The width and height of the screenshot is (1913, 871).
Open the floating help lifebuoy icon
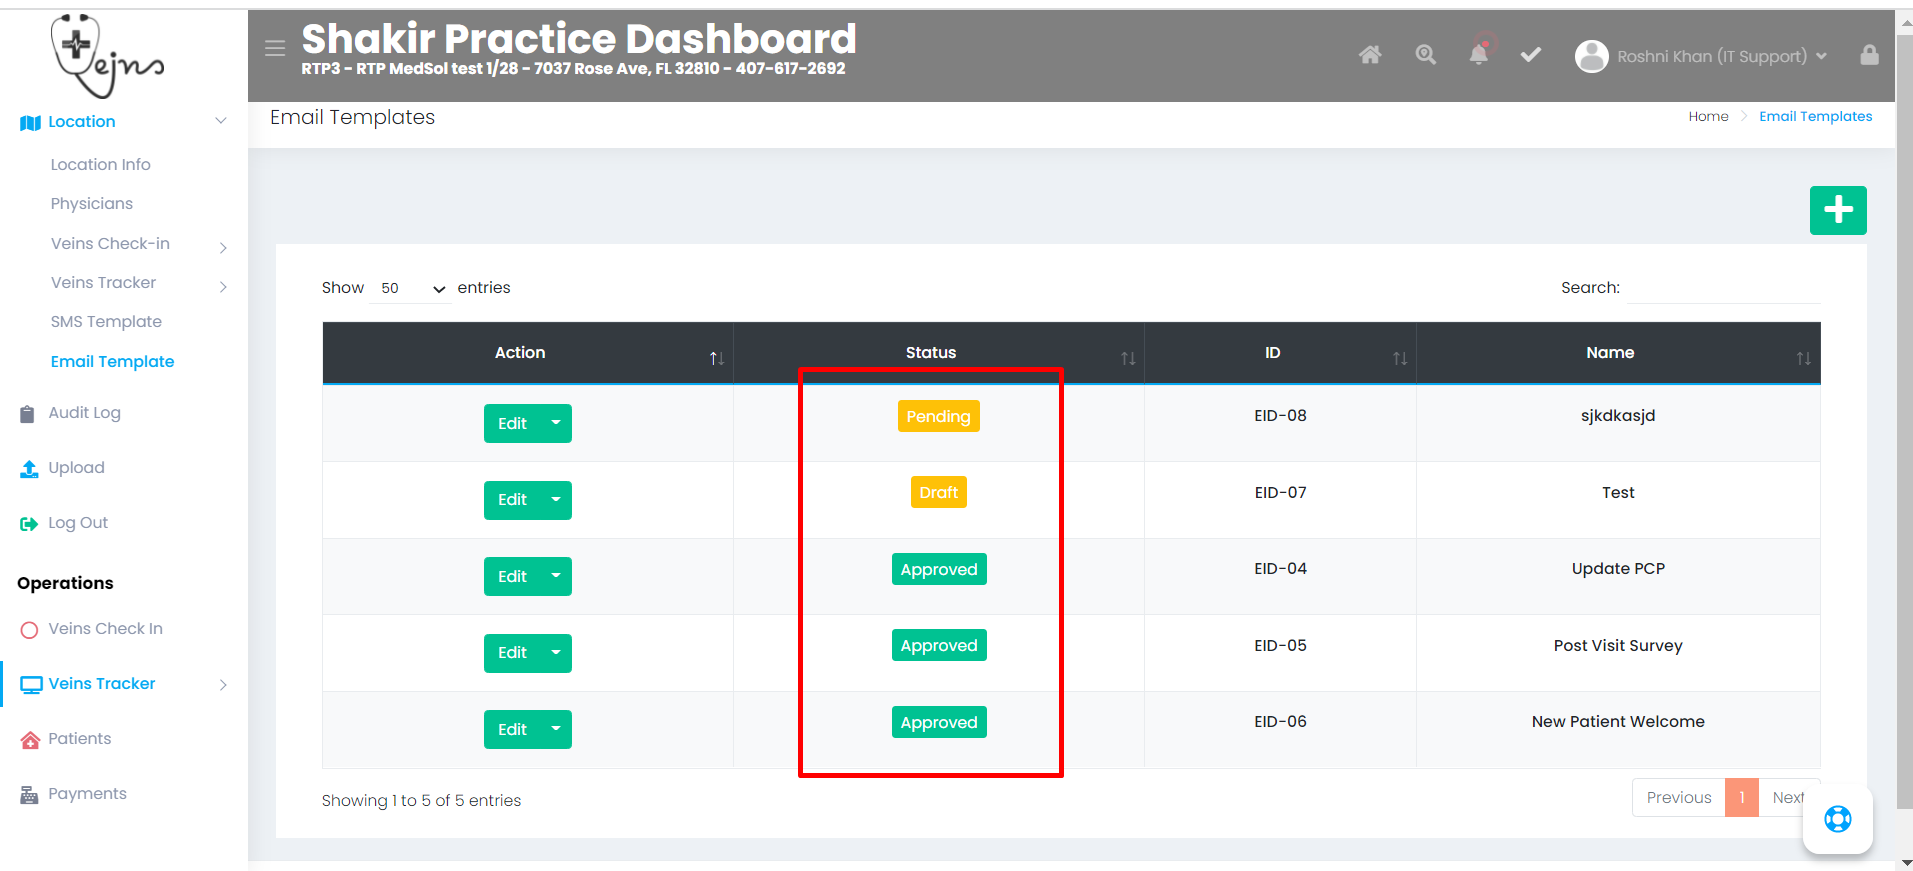pyautogui.click(x=1837, y=819)
